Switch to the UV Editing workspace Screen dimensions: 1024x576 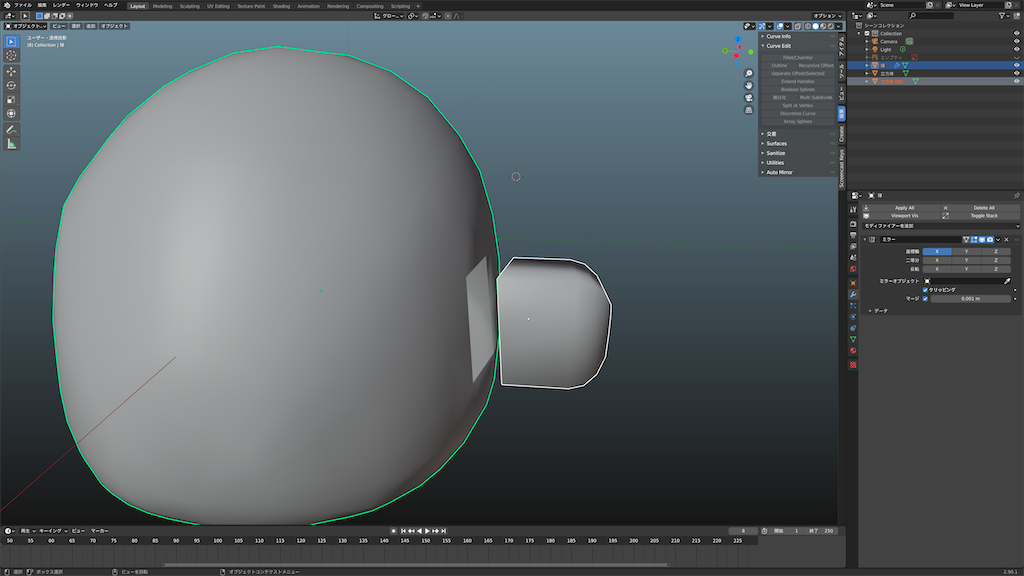pyautogui.click(x=218, y=6)
